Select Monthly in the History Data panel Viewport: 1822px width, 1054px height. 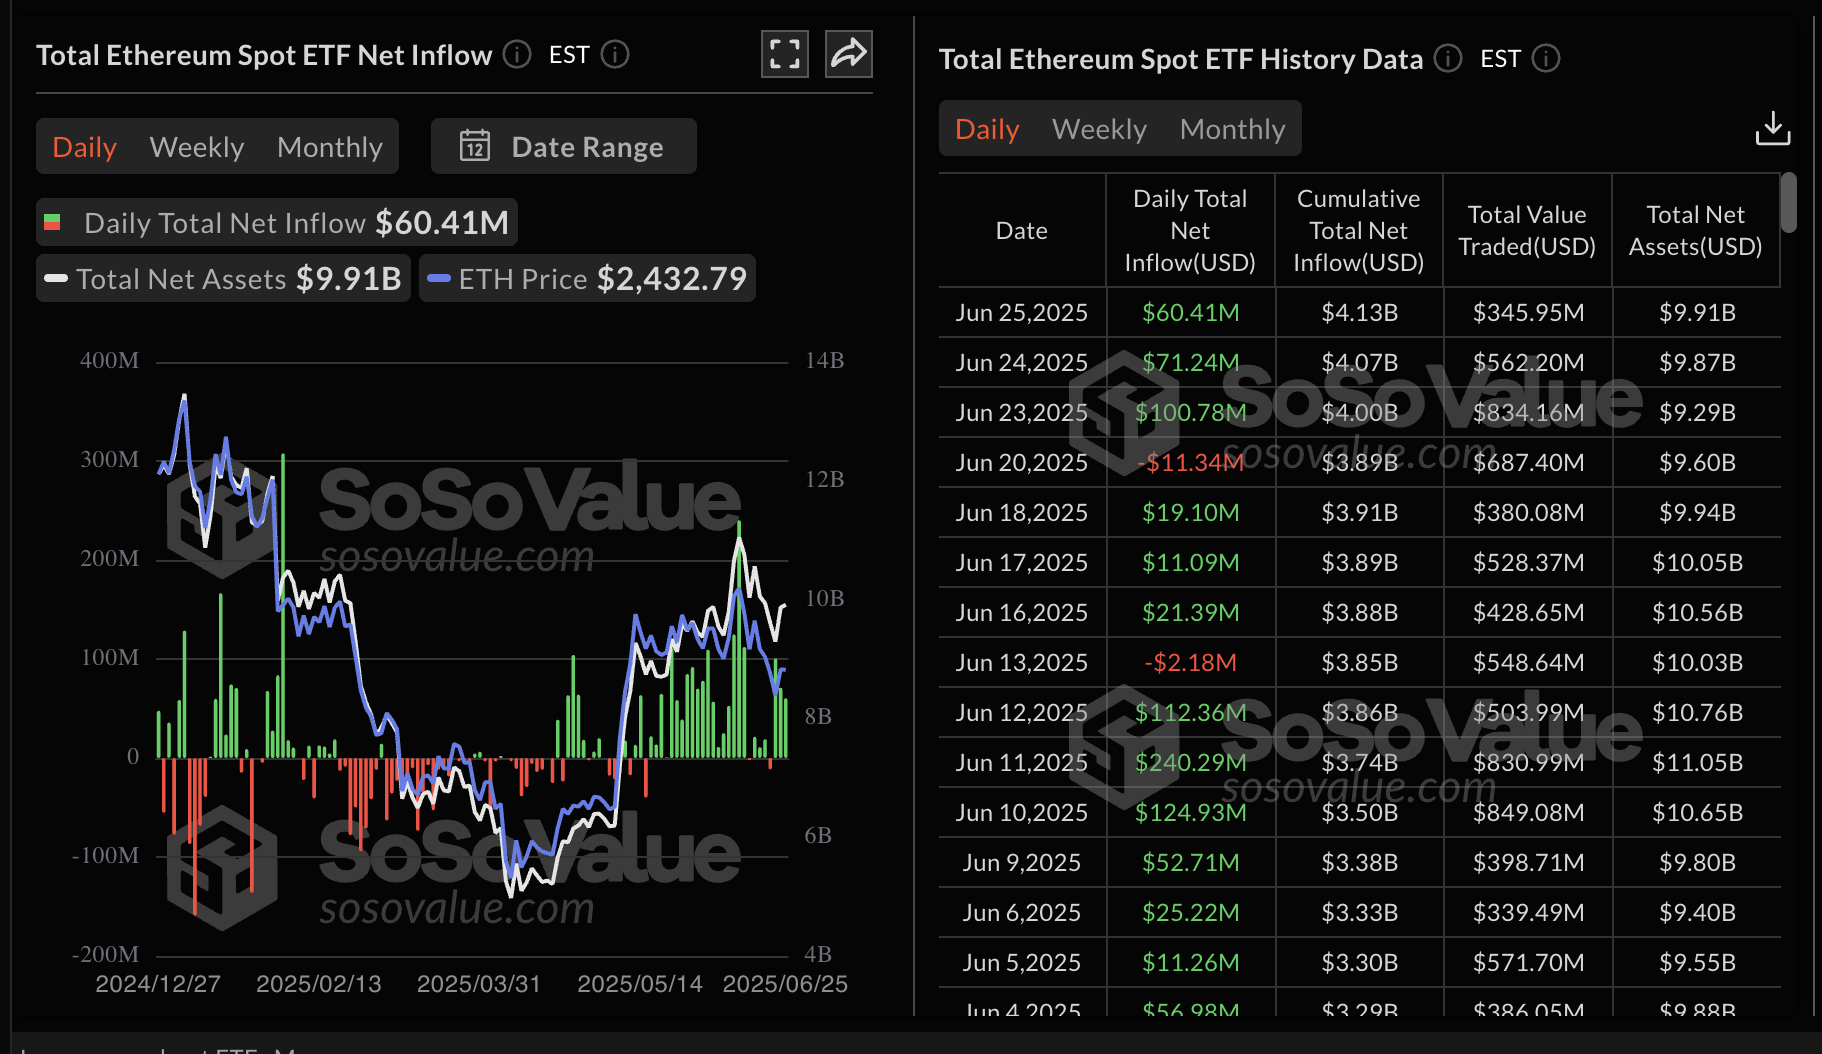1232,128
